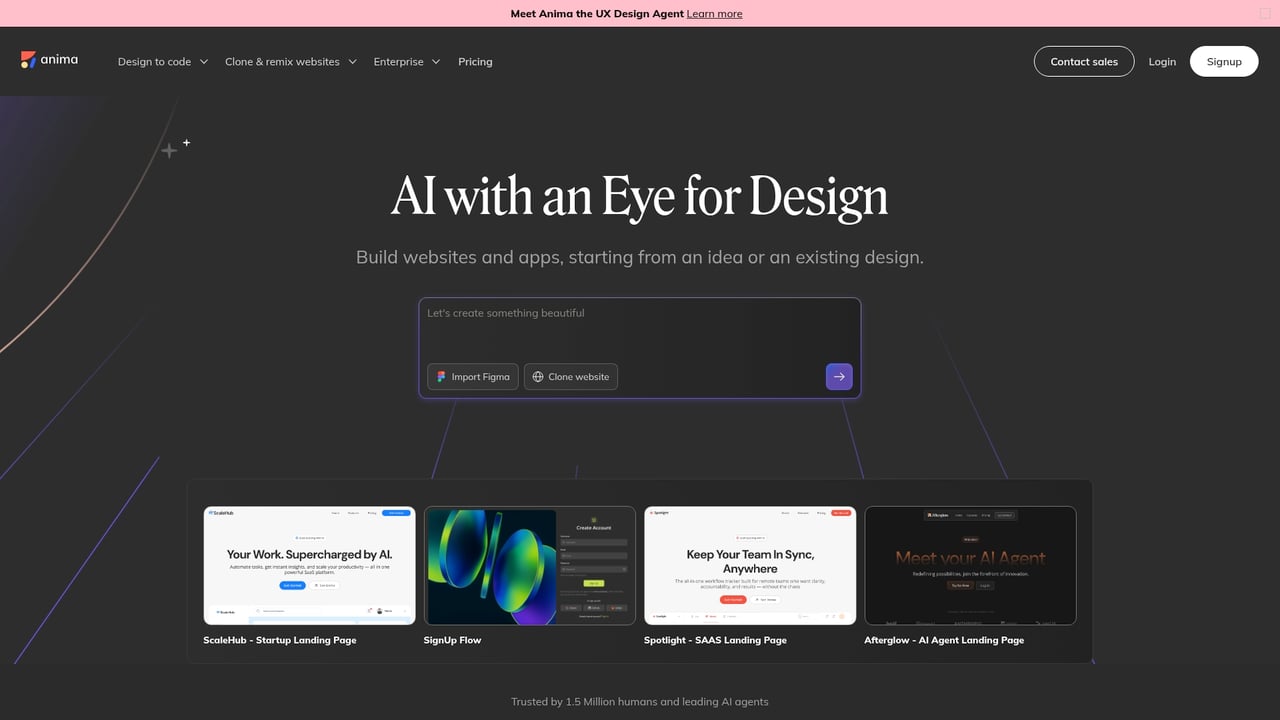Click the close icon on the announcement banner
1280x720 pixels.
tap(1263, 13)
